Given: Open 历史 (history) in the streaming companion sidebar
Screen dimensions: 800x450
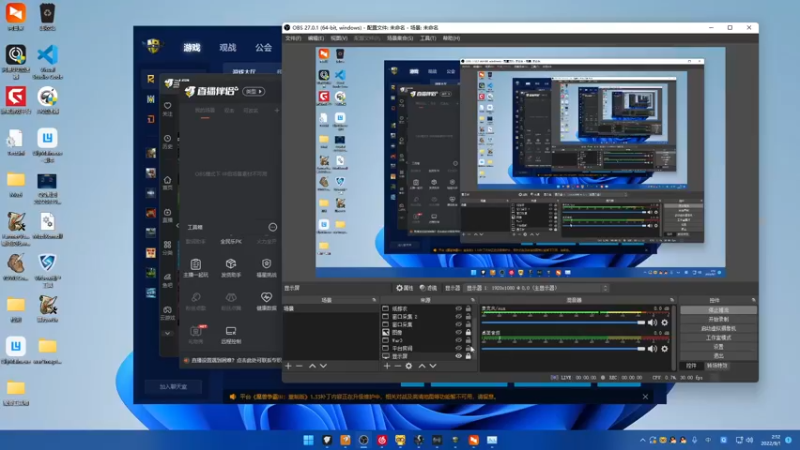Looking at the screenshot, I should [x=167, y=141].
